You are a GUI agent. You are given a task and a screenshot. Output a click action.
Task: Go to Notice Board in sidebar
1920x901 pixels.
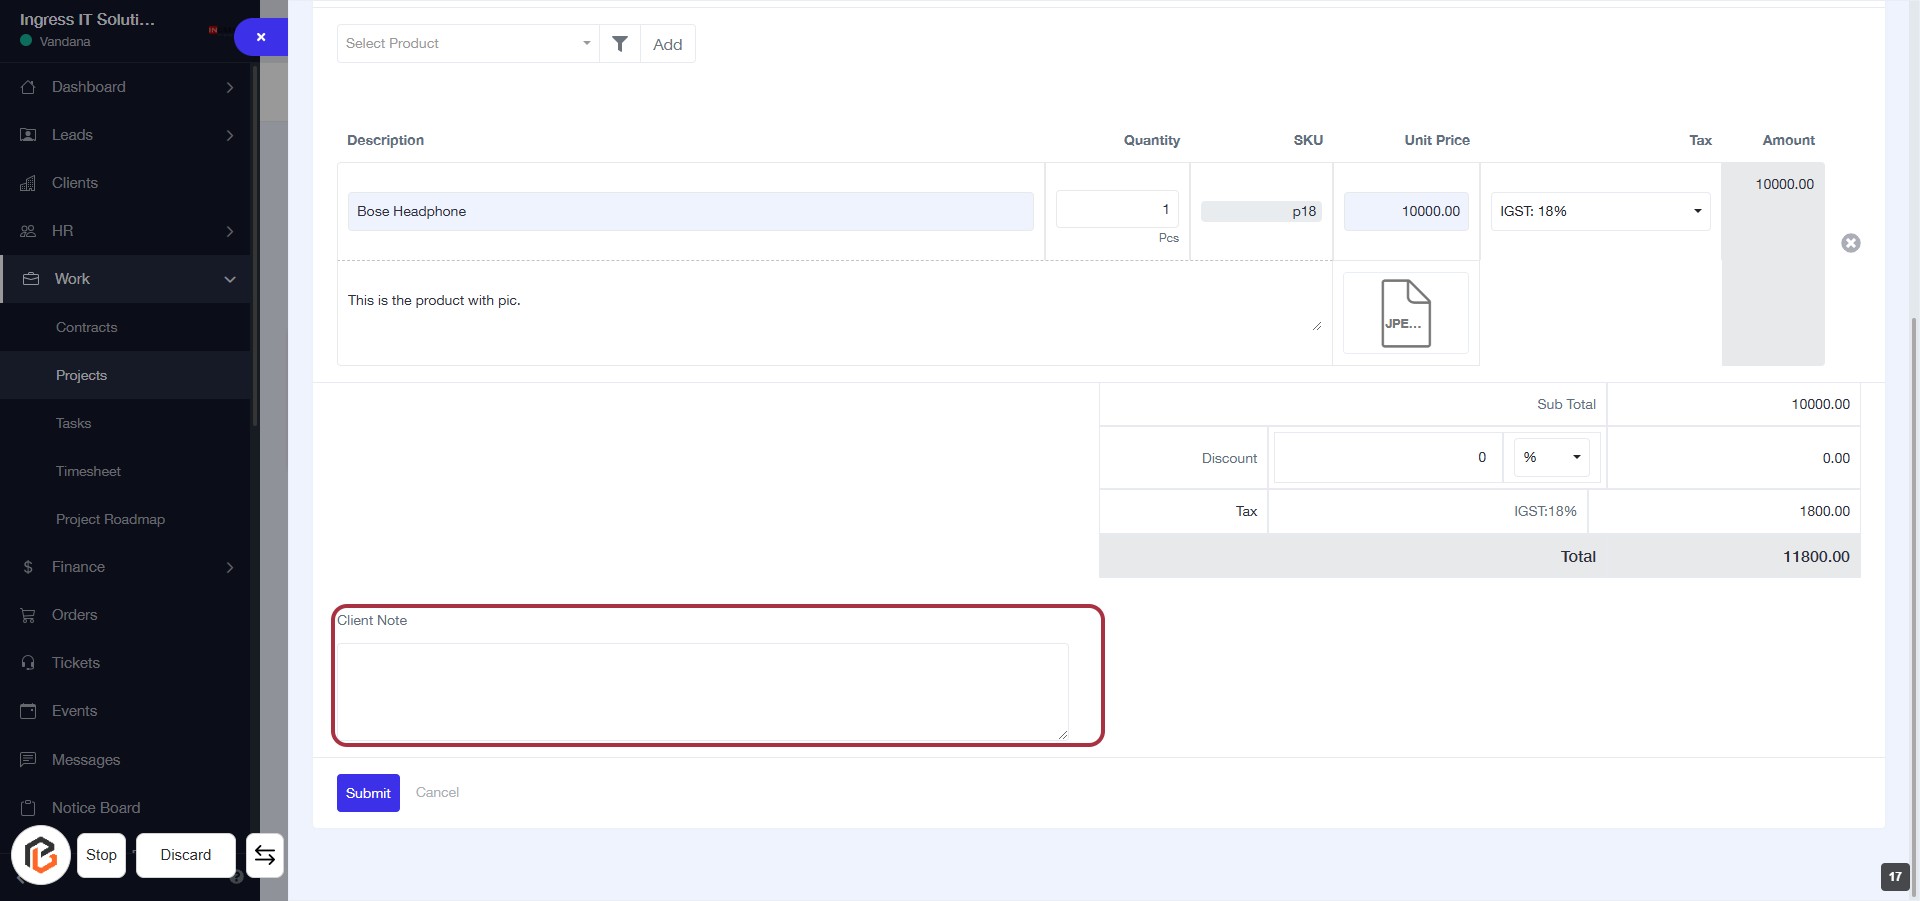[x=96, y=808]
